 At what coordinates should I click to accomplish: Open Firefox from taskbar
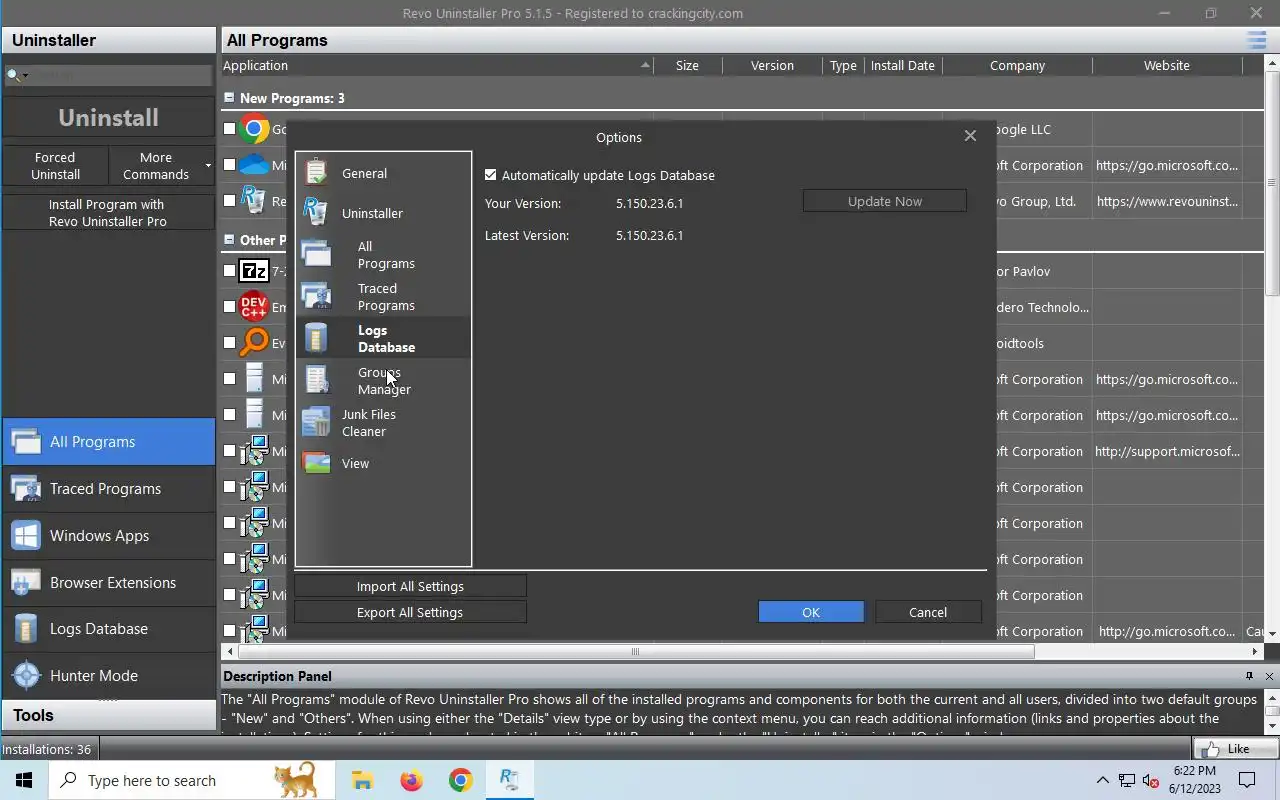(x=411, y=780)
